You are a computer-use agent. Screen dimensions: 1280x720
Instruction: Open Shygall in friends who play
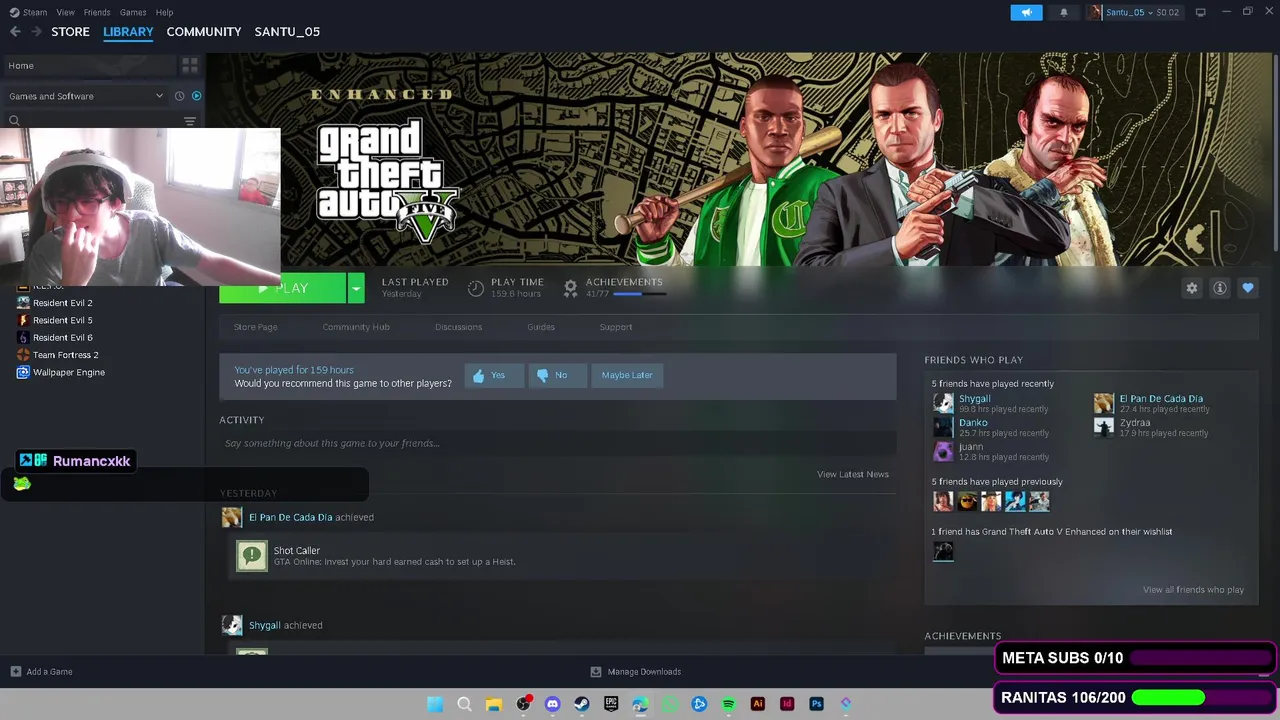(974, 398)
